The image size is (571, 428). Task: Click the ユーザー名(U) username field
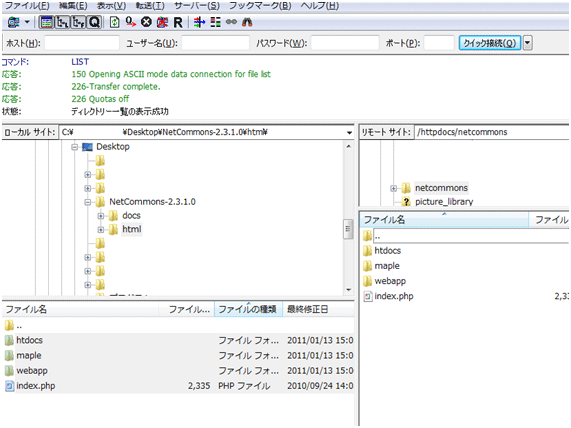pos(216,43)
